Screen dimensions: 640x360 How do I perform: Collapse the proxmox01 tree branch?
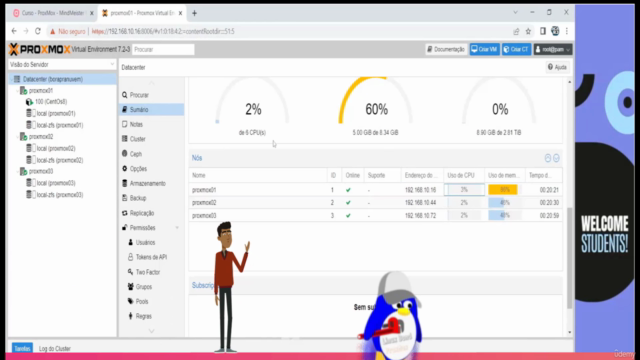point(17,91)
